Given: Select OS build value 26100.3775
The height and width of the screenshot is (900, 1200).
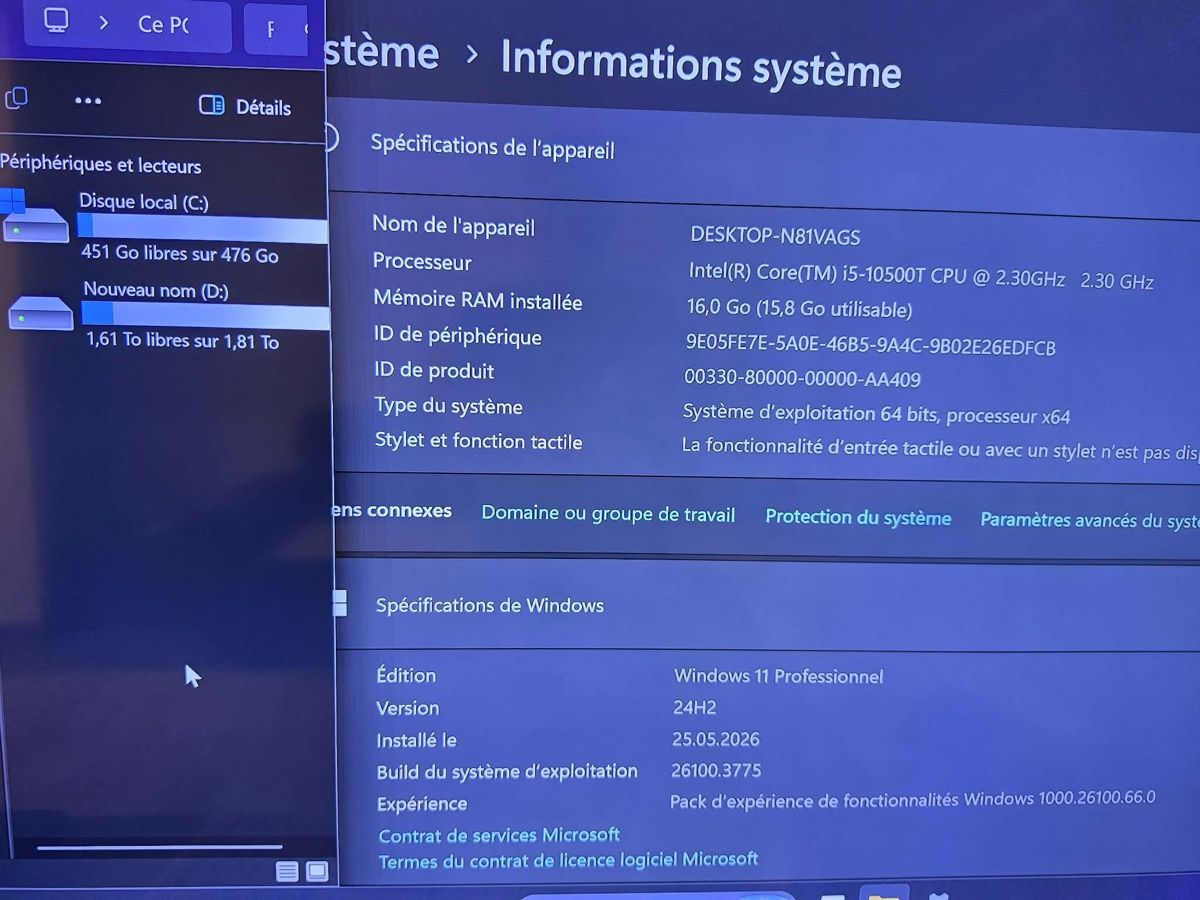Looking at the screenshot, I should click(716, 770).
